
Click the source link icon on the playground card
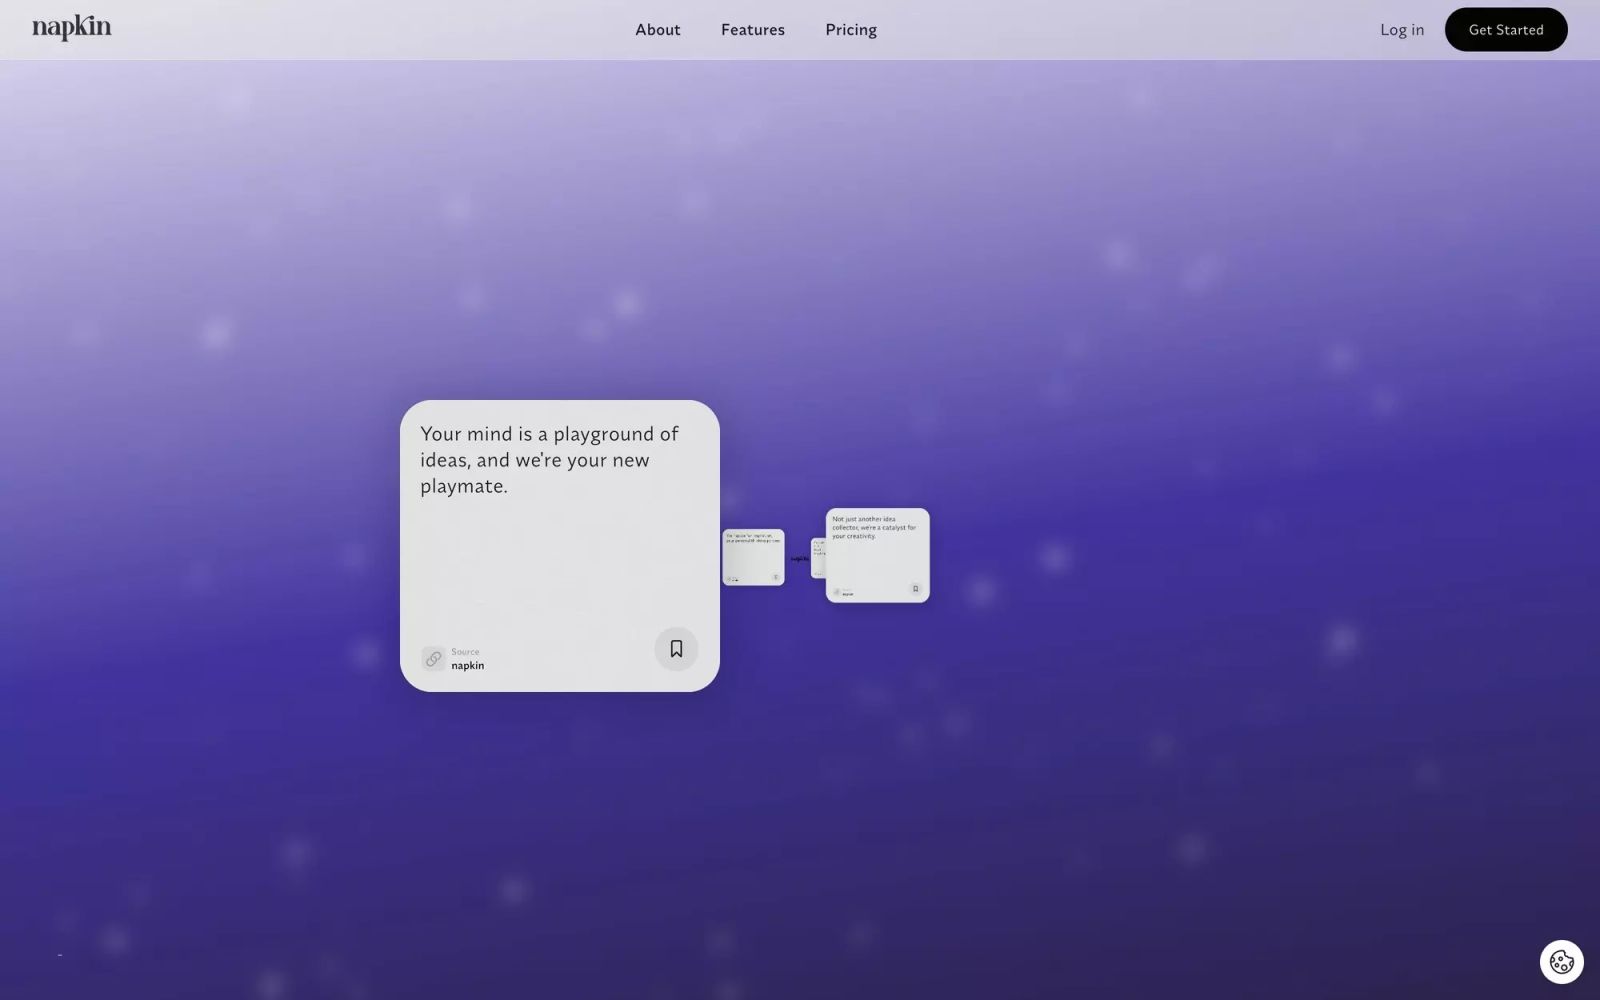point(433,658)
